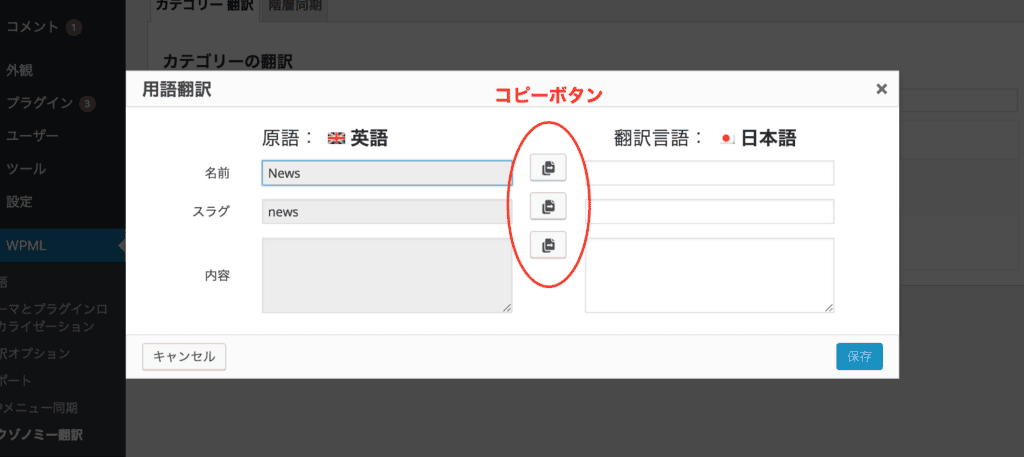Click the copy button beside the 名前 field
Viewport: 1024px width, 457px height.
click(548, 168)
